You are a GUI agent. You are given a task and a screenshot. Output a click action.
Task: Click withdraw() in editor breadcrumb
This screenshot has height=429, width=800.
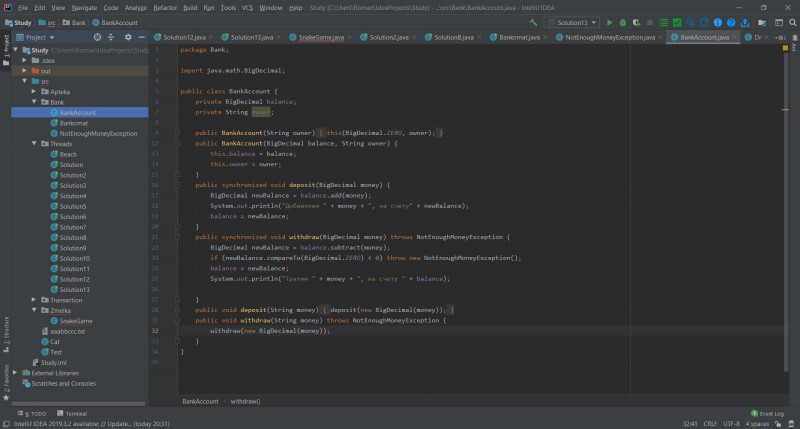tap(245, 401)
